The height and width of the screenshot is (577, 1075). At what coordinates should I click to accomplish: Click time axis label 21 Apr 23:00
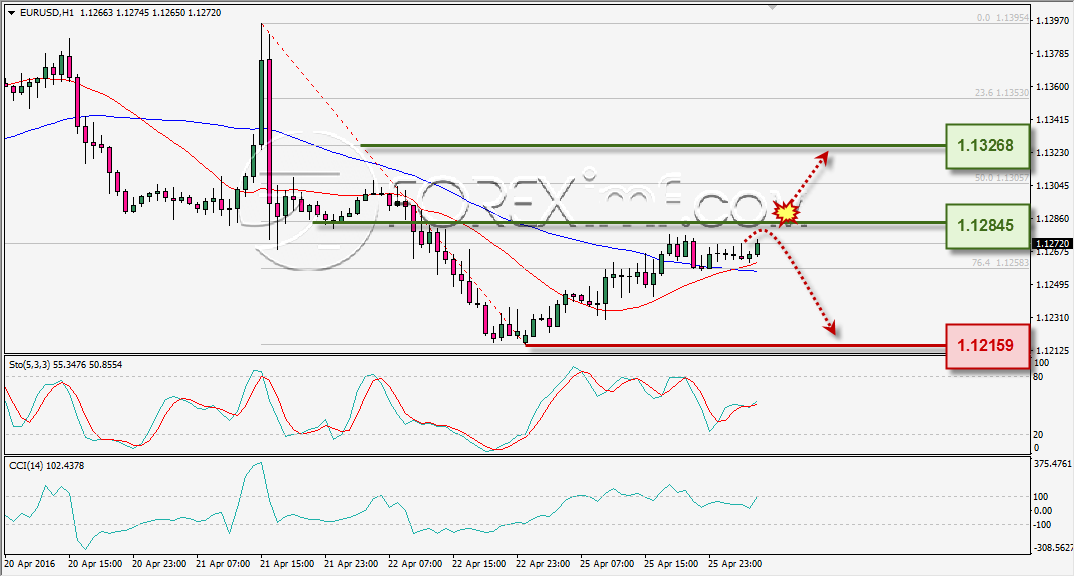pos(351,563)
